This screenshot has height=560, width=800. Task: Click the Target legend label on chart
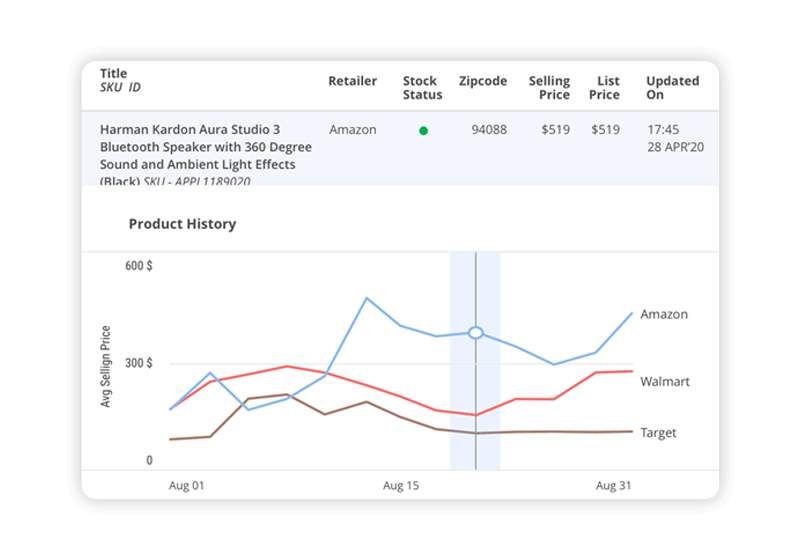click(x=658, y=433)
